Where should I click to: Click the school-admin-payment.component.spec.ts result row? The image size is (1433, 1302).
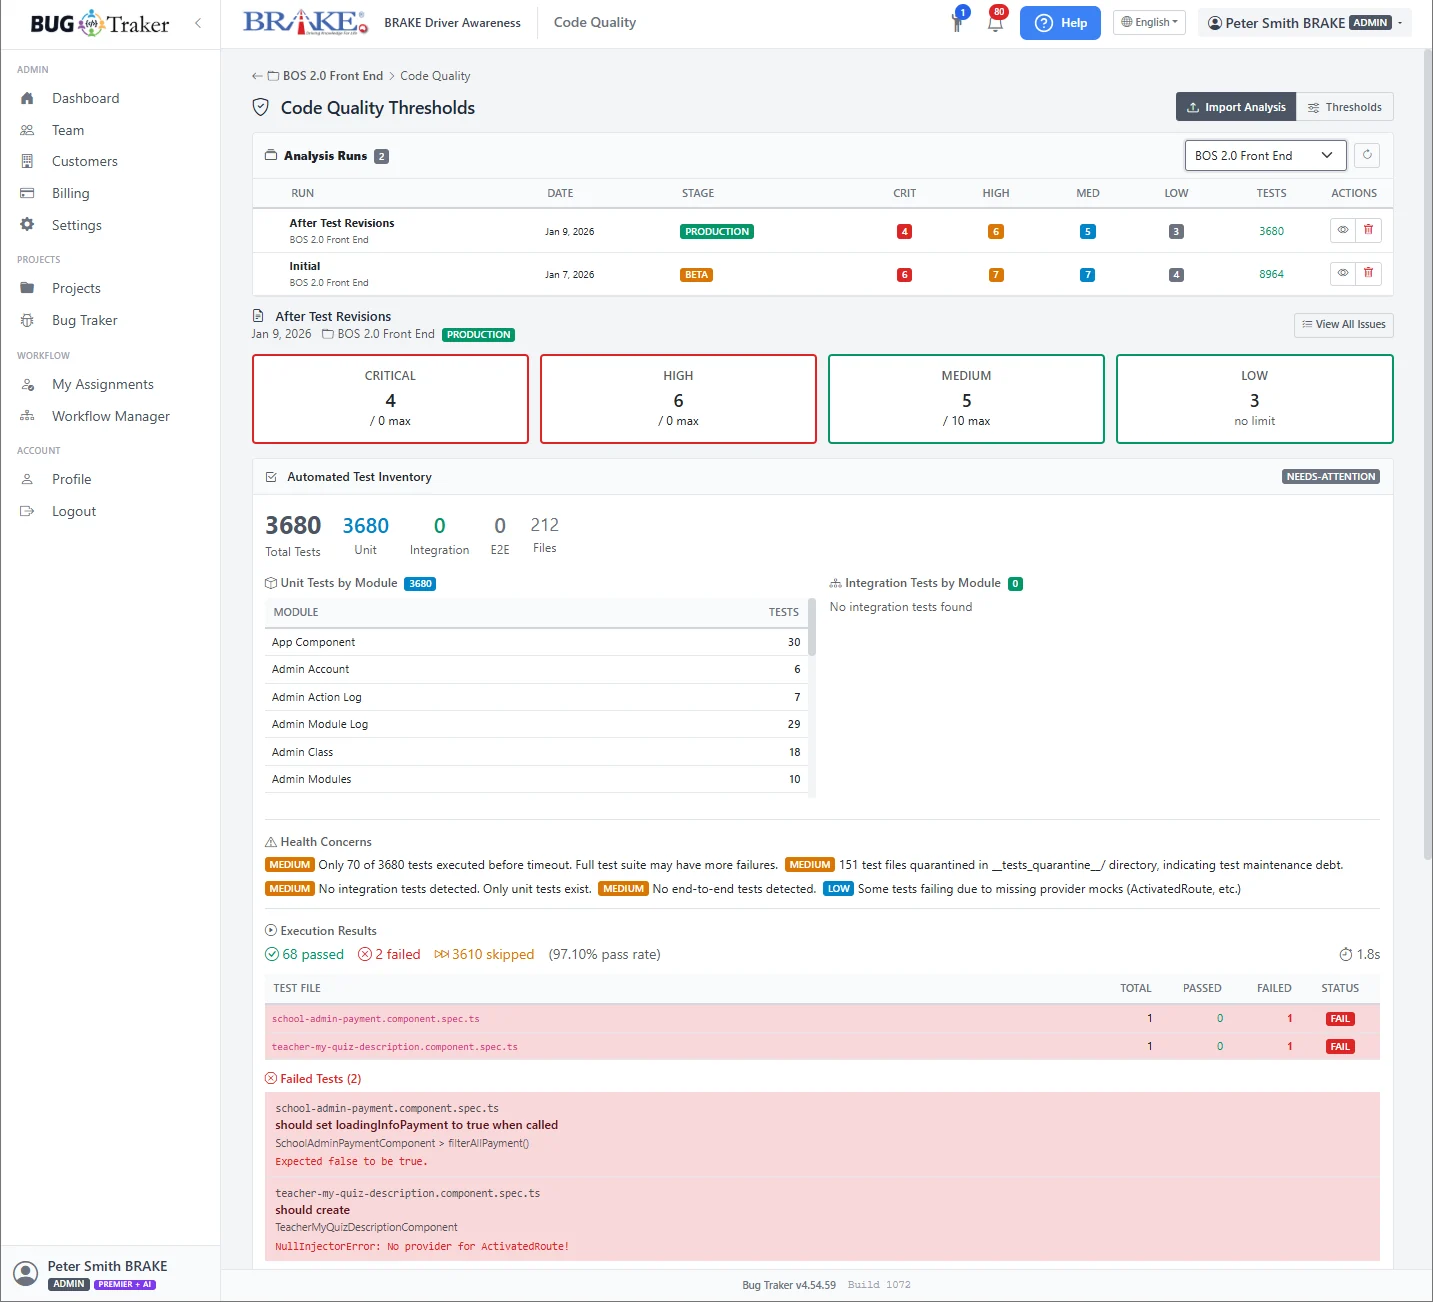[822, 1019]
